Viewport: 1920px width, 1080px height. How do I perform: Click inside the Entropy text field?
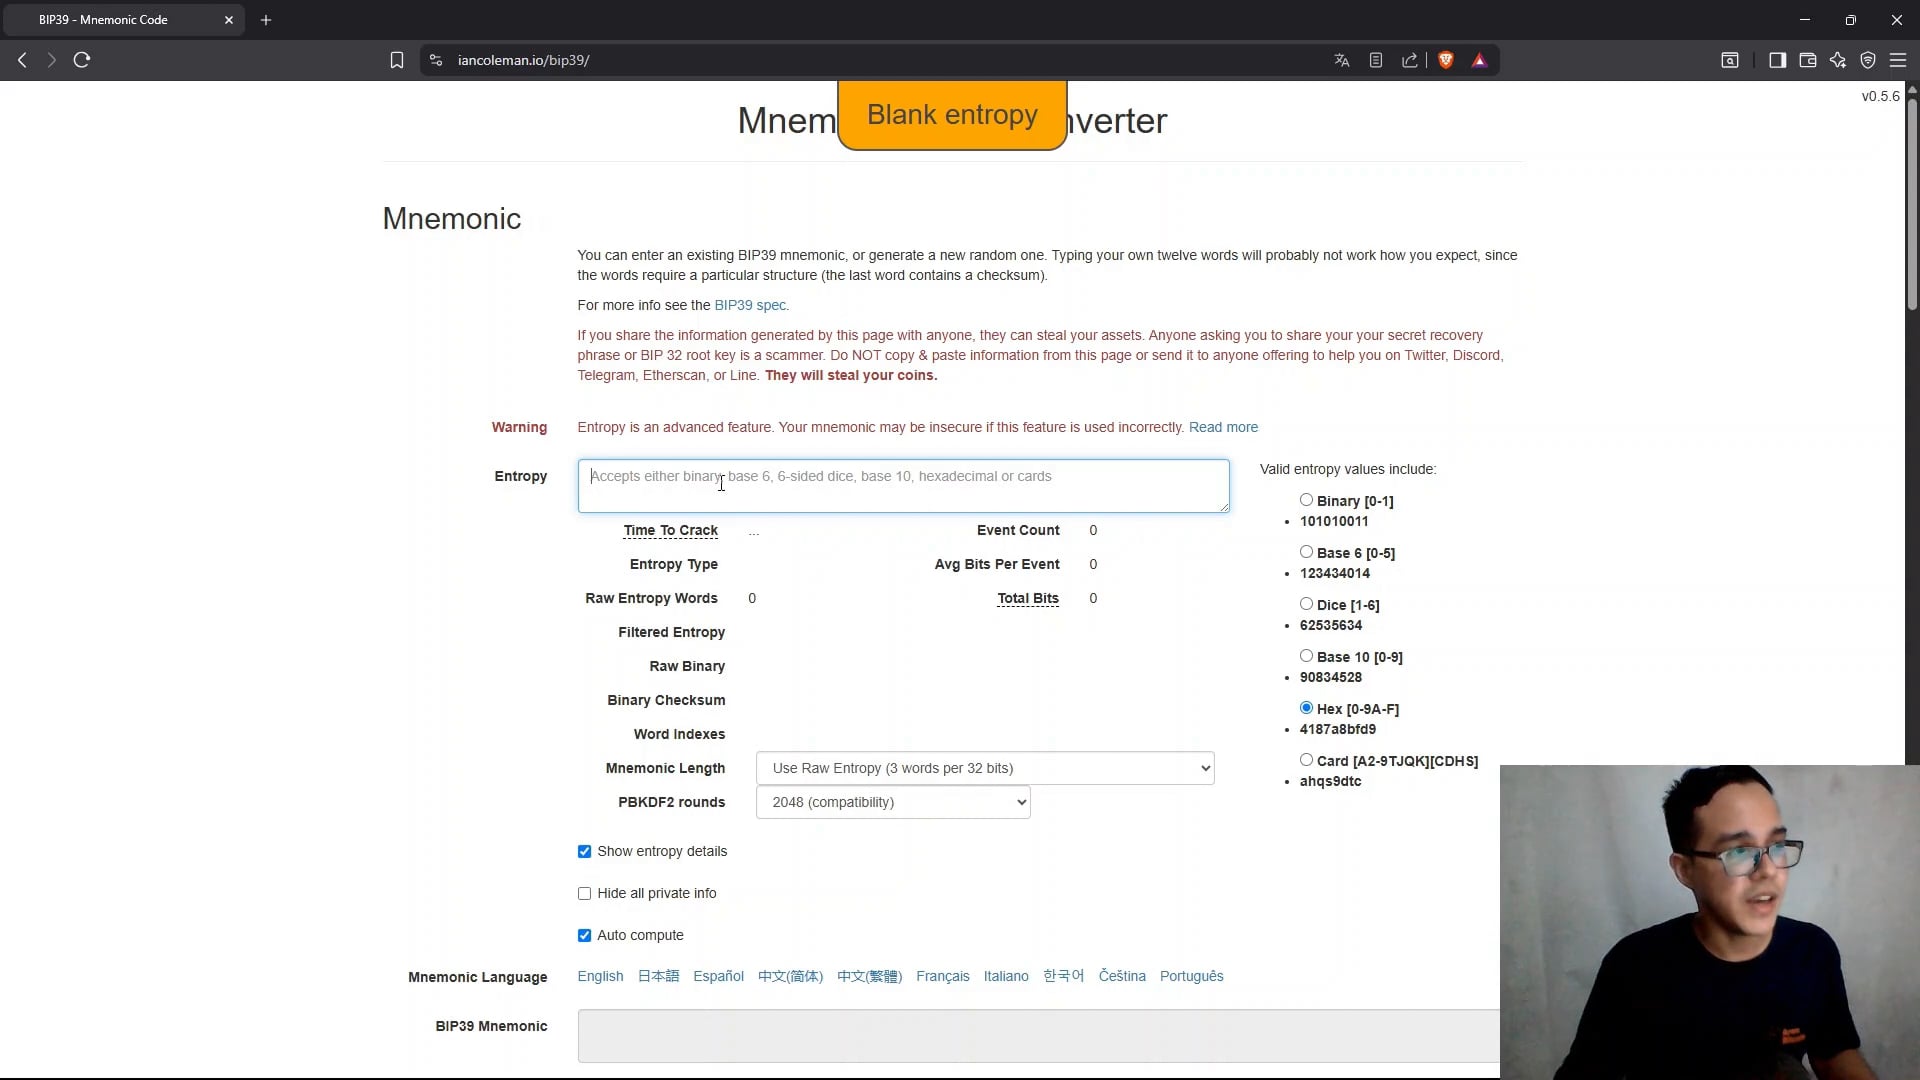point(903,486)
